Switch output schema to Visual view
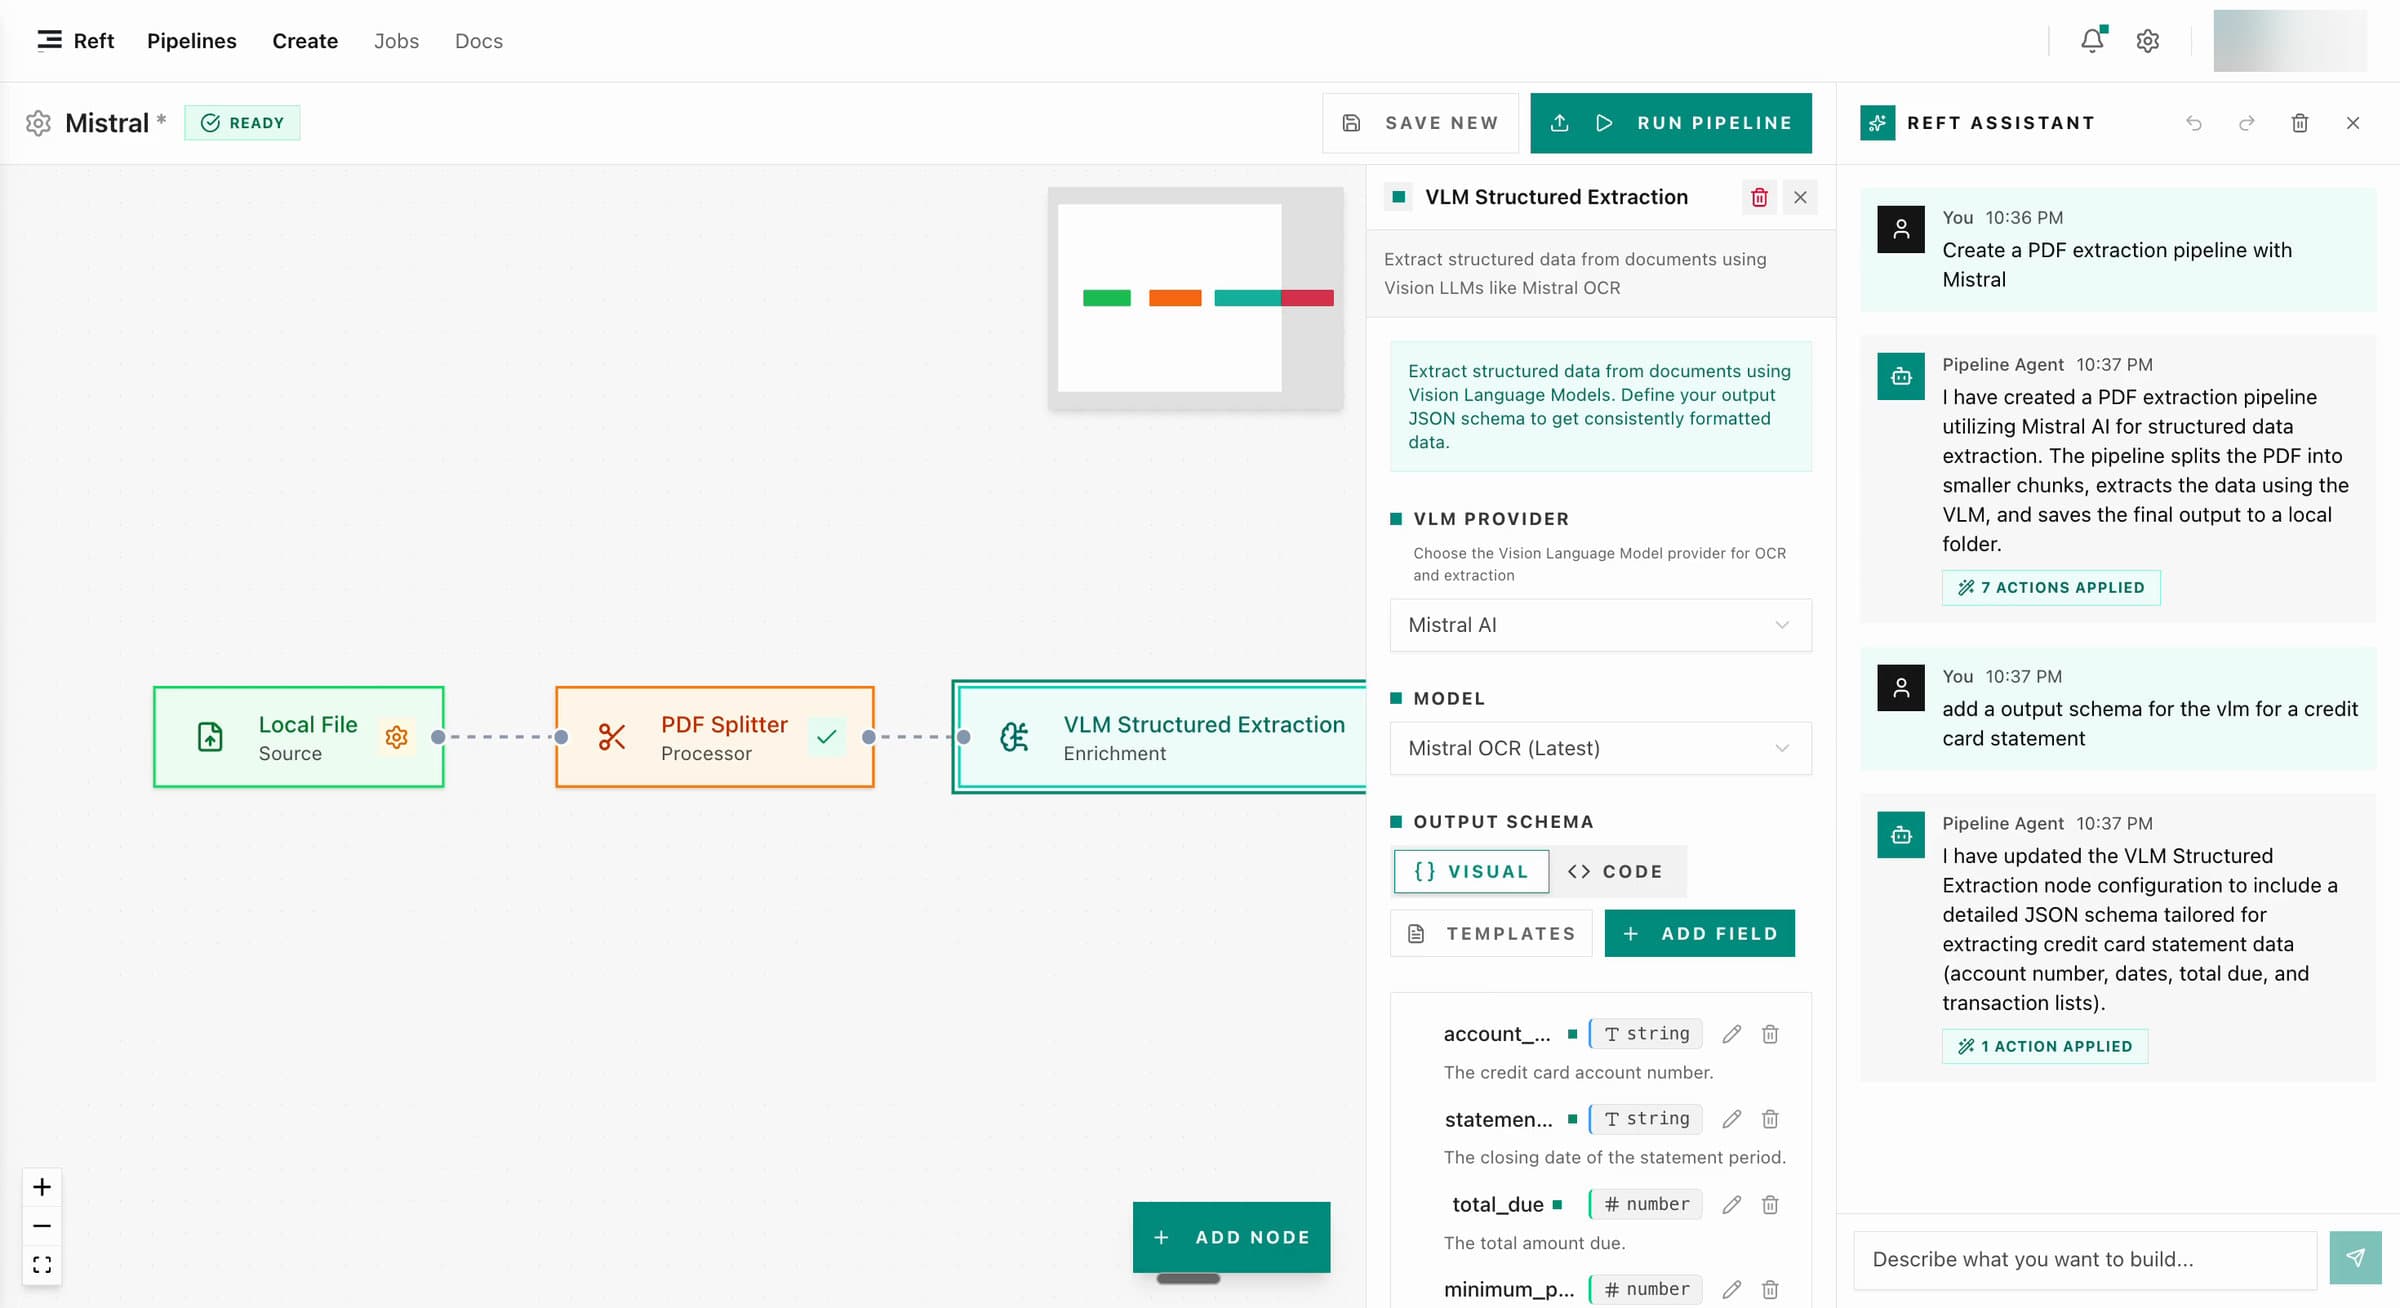This screenshot has width=2400, height=1308. pyautogui.click(x=1471, y=871)
